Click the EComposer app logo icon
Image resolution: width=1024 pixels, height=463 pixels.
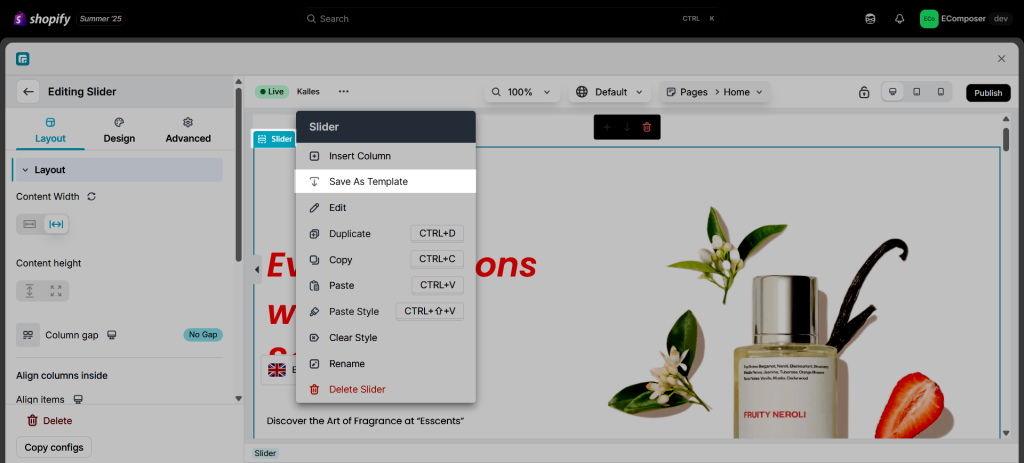(x=23, y=59)
